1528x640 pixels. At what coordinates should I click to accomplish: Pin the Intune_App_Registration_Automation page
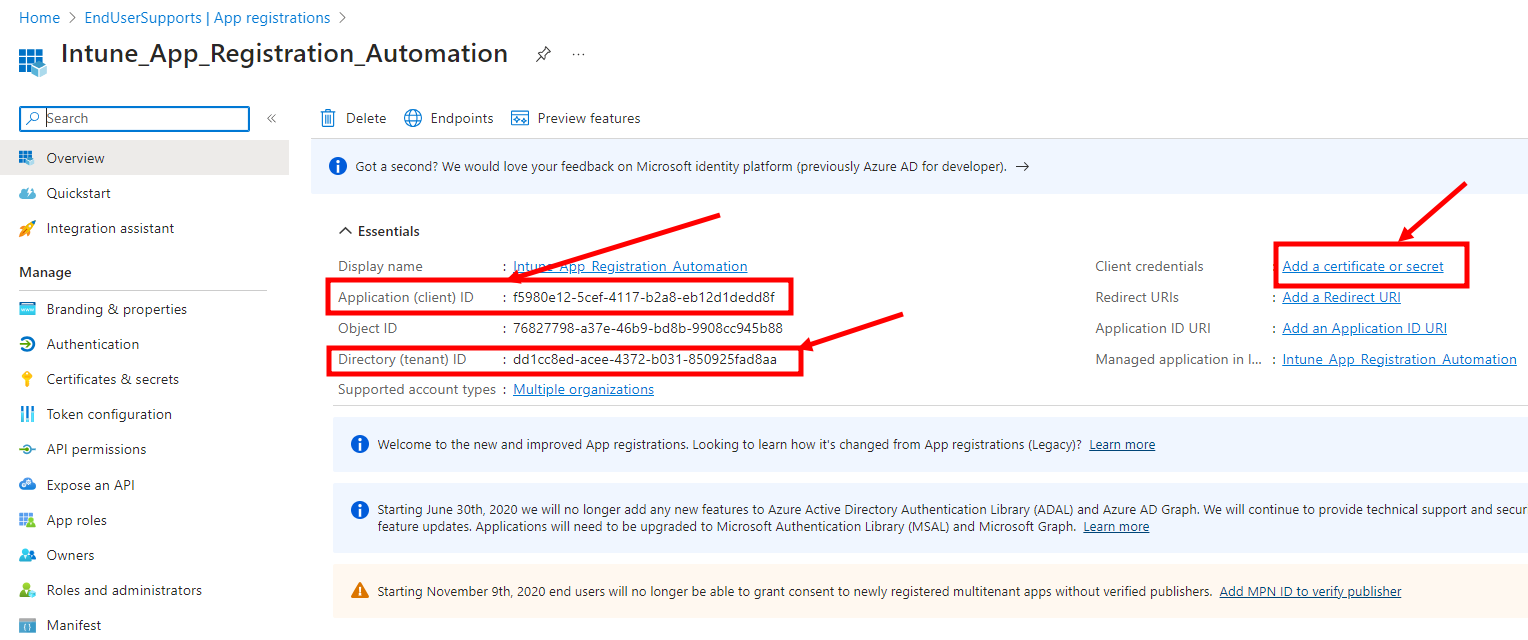pyautogui.click(x=543, y=54)
